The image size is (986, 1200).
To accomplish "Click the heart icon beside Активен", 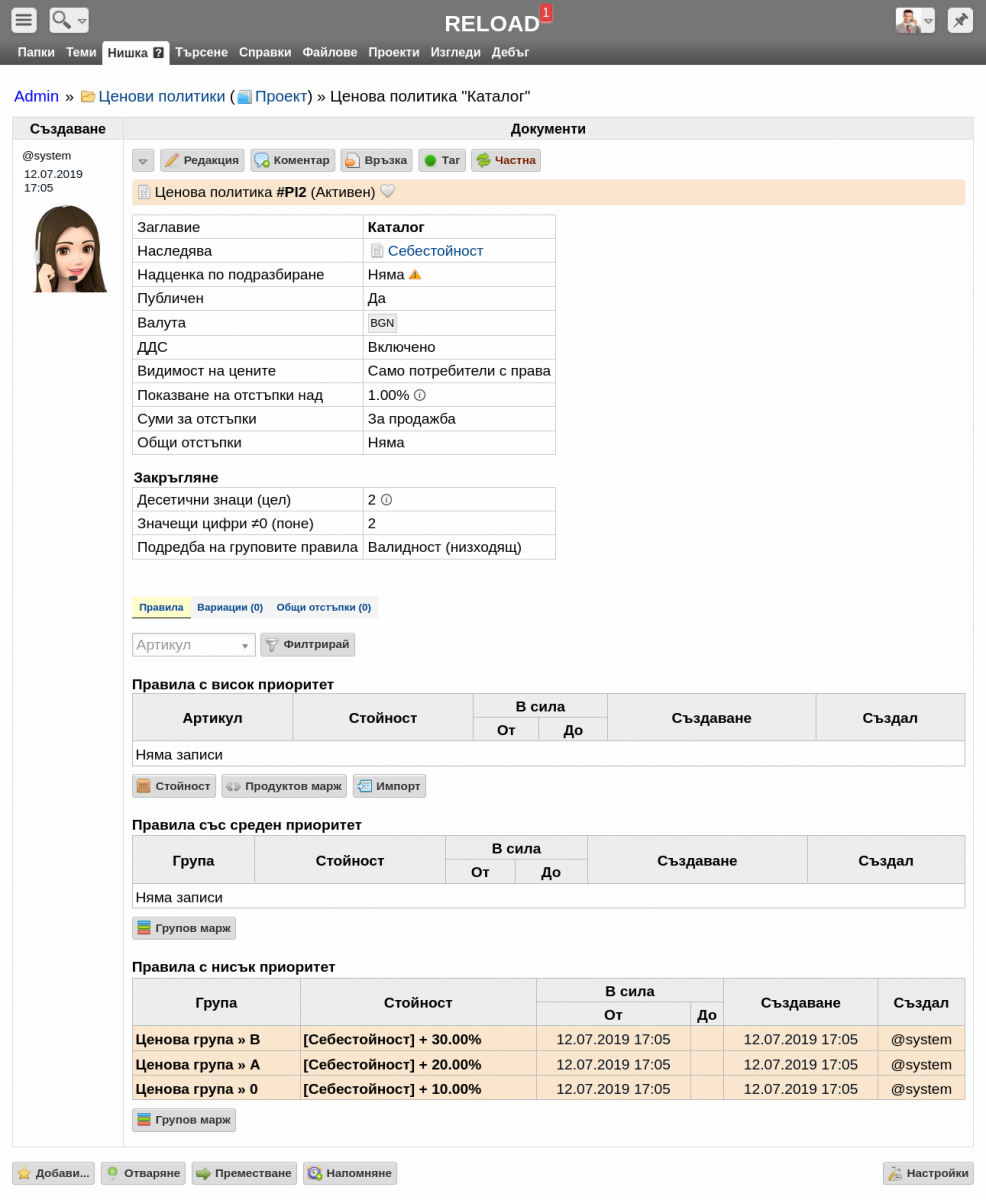I will (x=388, y=191).
